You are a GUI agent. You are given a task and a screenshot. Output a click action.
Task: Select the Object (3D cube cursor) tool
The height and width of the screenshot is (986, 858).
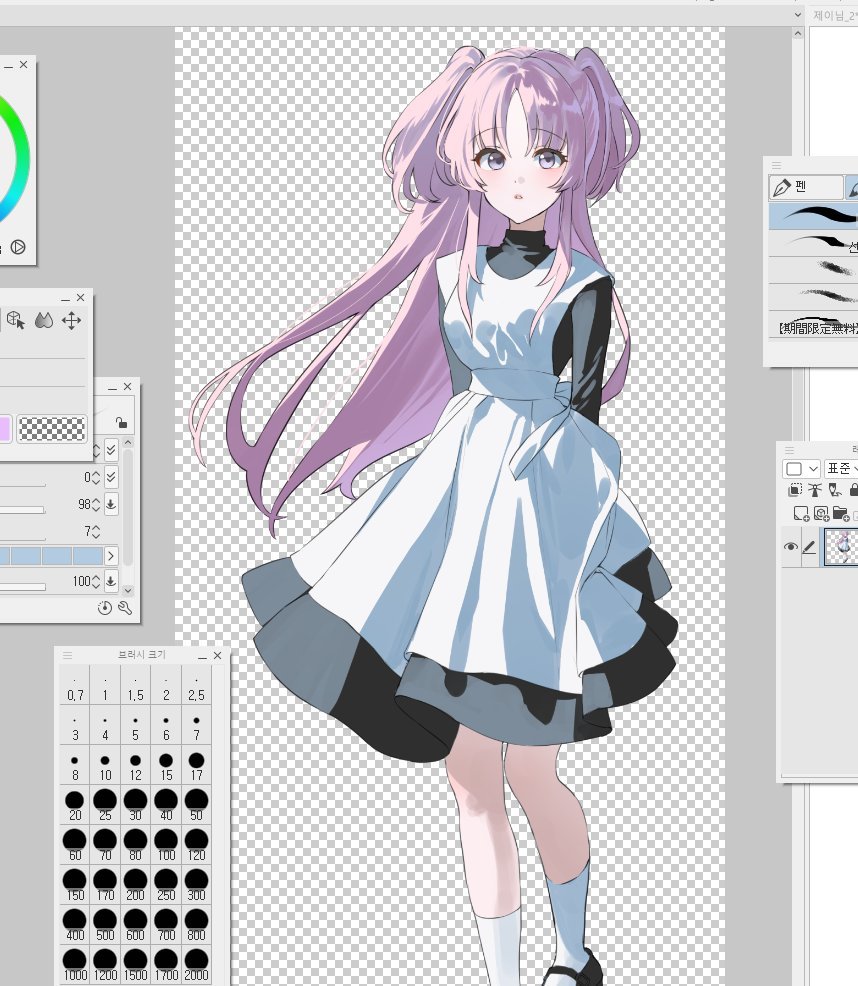click(16, 321)
